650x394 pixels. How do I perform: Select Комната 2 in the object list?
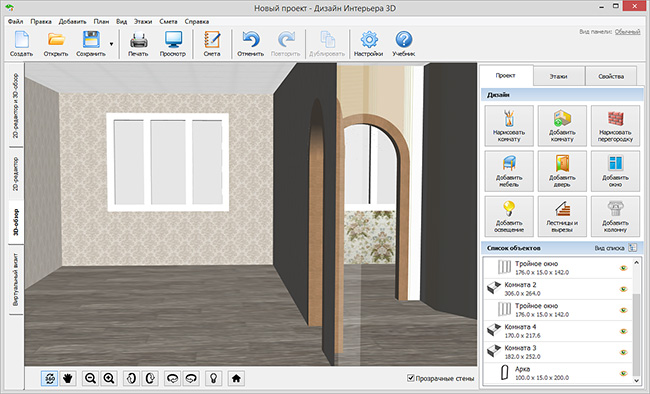[x=558, y=289]
